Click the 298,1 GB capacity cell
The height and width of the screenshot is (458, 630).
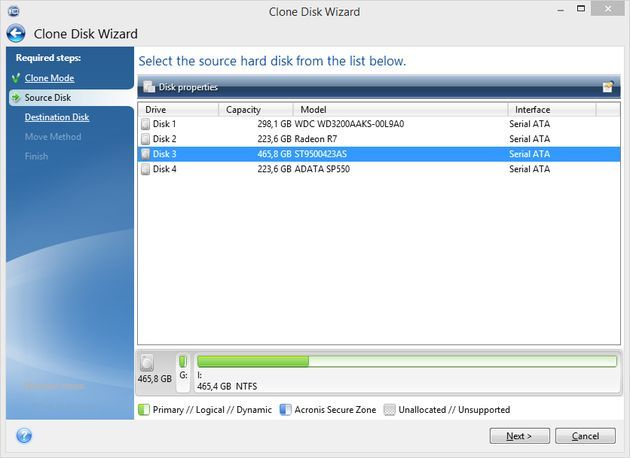[x=274, y=124]
